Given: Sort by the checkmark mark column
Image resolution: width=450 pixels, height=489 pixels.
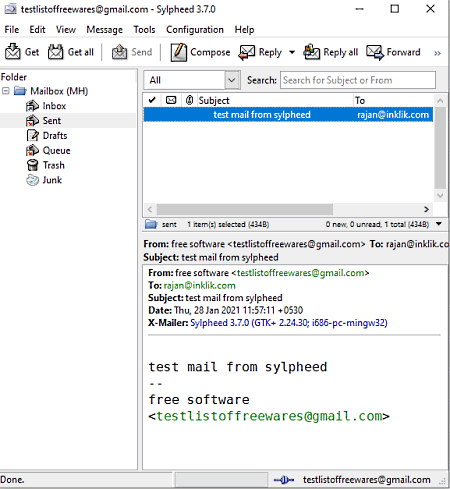Looking at the screenshot, I should tap(152, 100).
